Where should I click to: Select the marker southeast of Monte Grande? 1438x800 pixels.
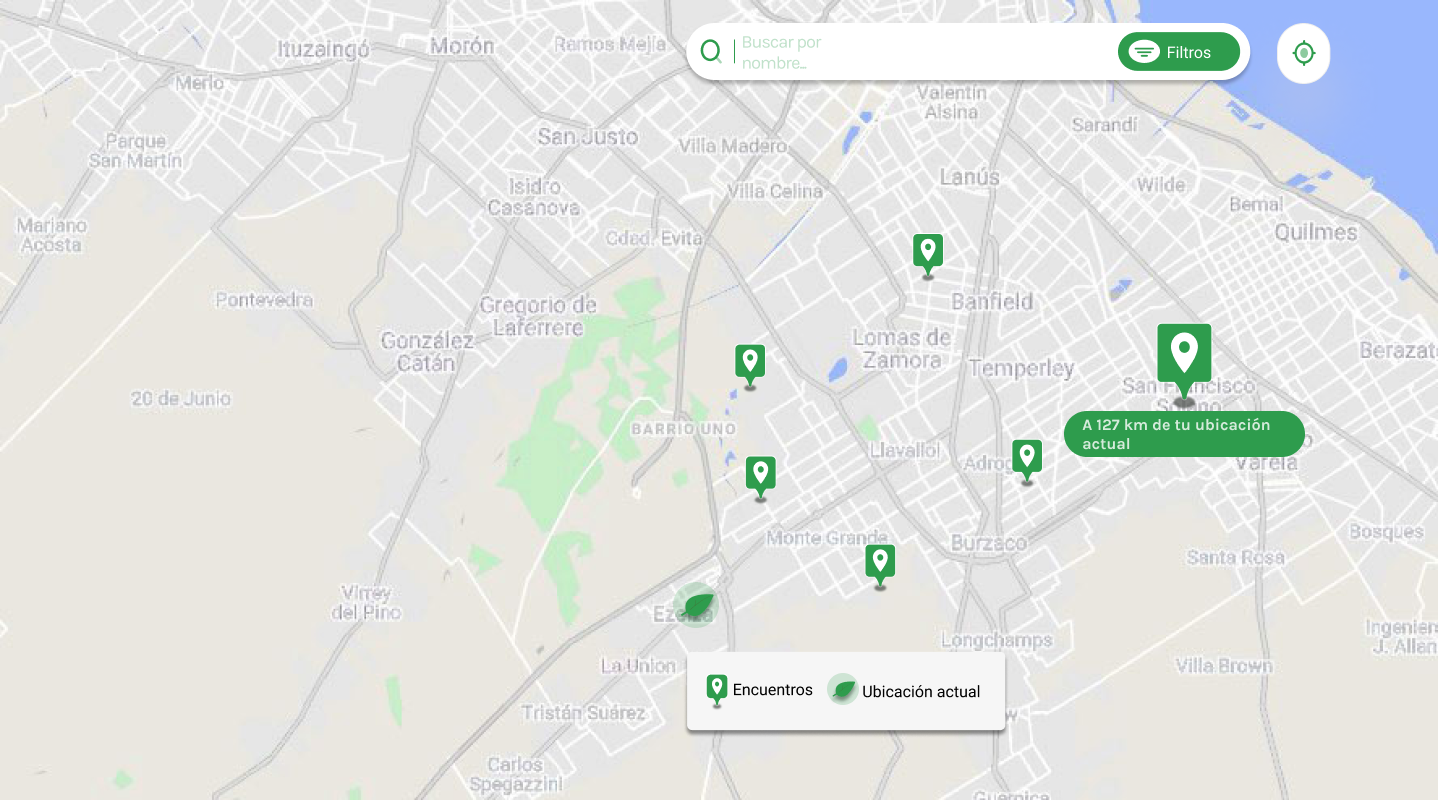click(x=880, y=563)
